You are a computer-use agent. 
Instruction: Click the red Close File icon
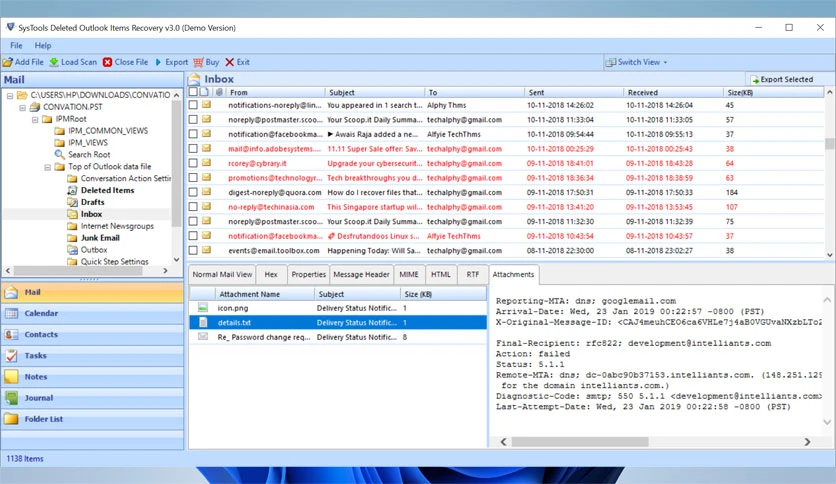pyautogui.click(x=107, y=62)
